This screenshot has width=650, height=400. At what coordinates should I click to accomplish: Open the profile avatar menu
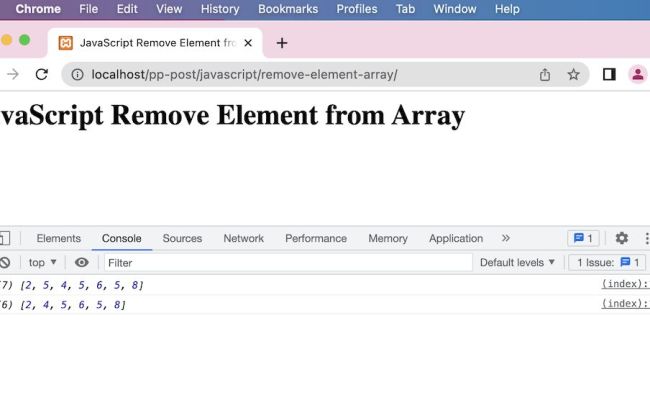(638, 75)
